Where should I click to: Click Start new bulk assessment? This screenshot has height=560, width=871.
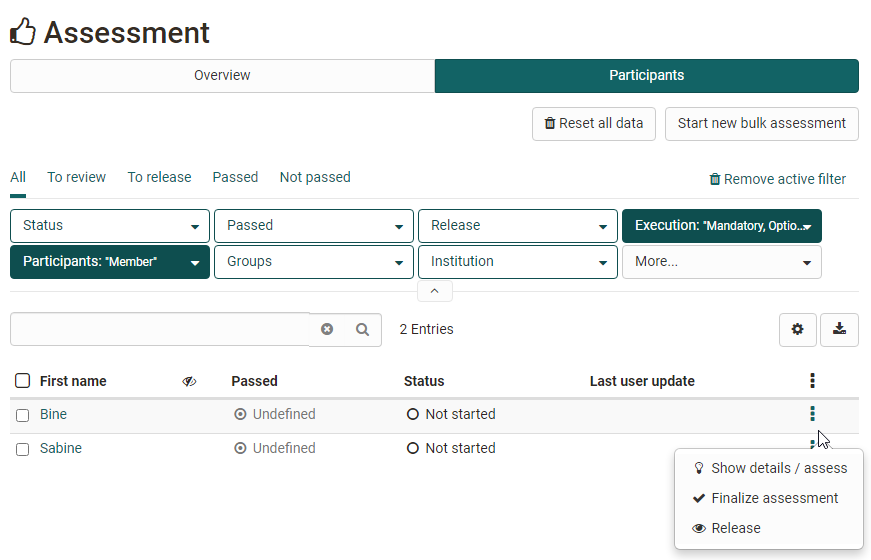coord(761,124)
